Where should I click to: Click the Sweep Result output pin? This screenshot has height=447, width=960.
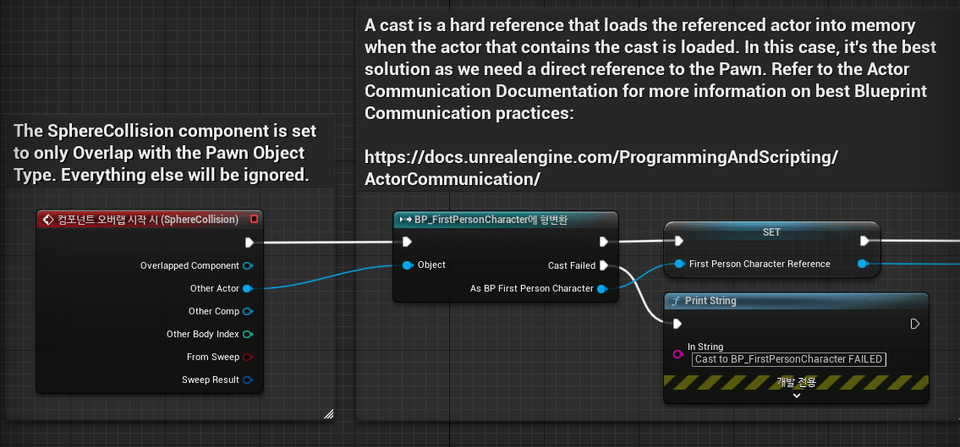click(248, 380)
